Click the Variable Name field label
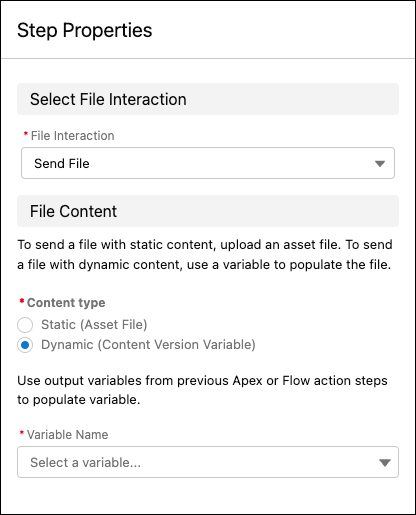416x515 pixels. [68, 435]
